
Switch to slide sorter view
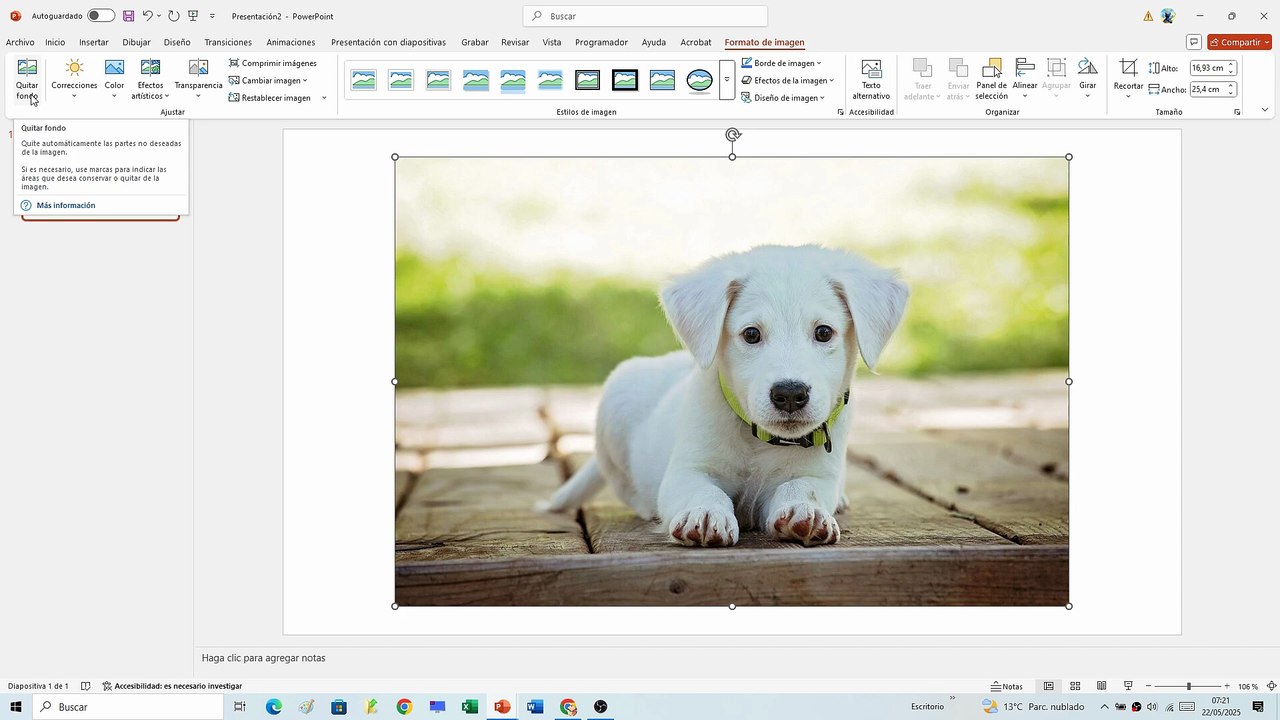[1075, 686]
